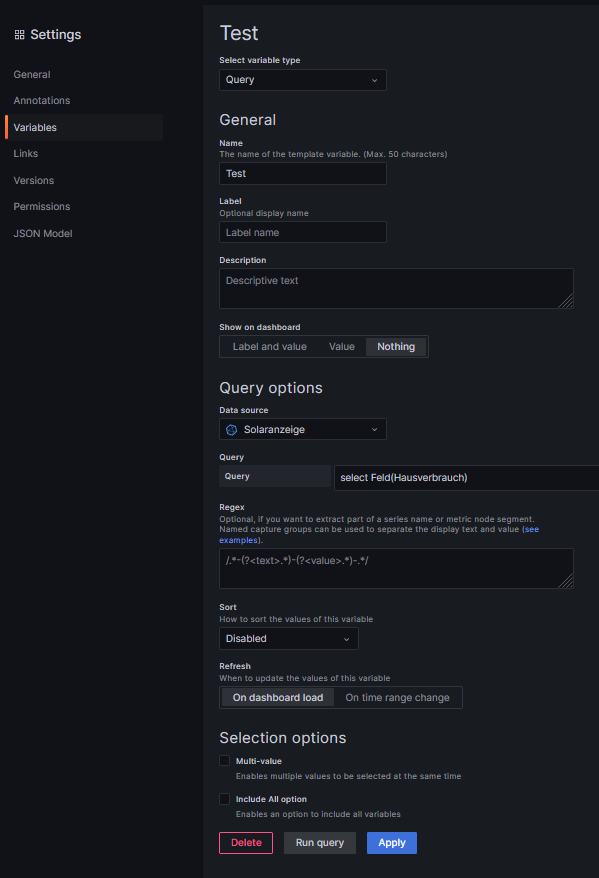Viewport: 599px width, 878px height.
Task: Choose the Value display option
Action: [341, 347]
